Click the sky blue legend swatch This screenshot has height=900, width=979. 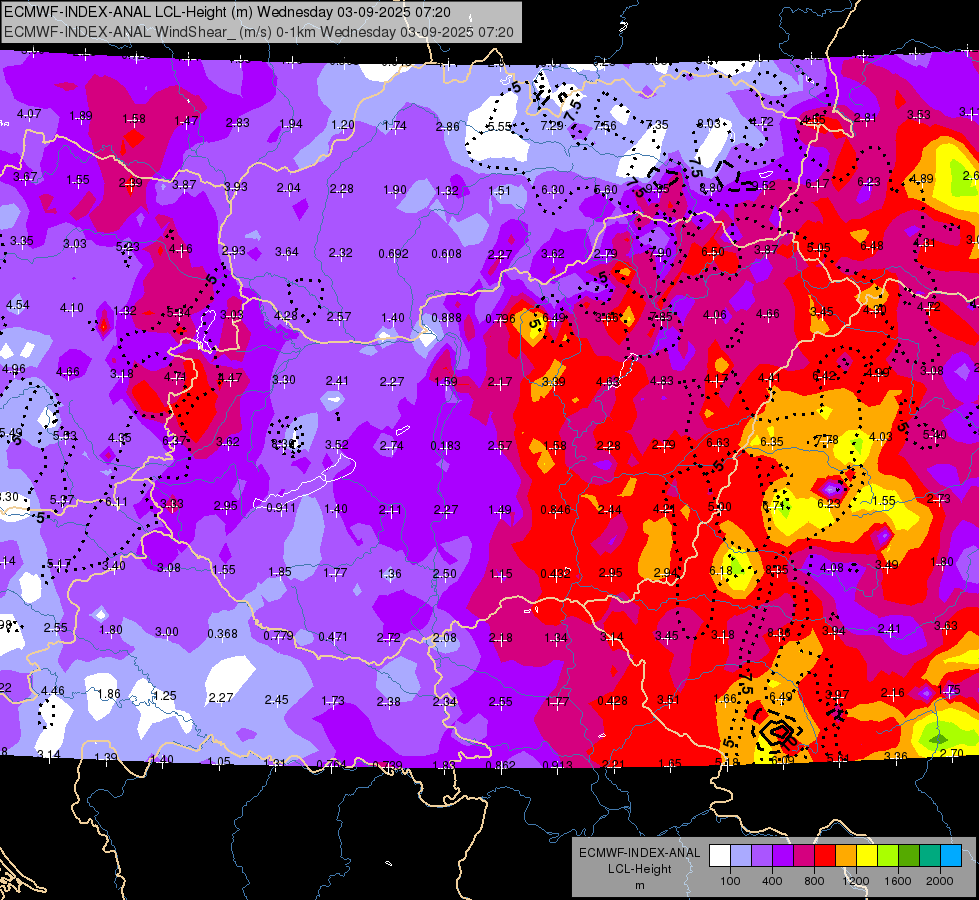952,856
